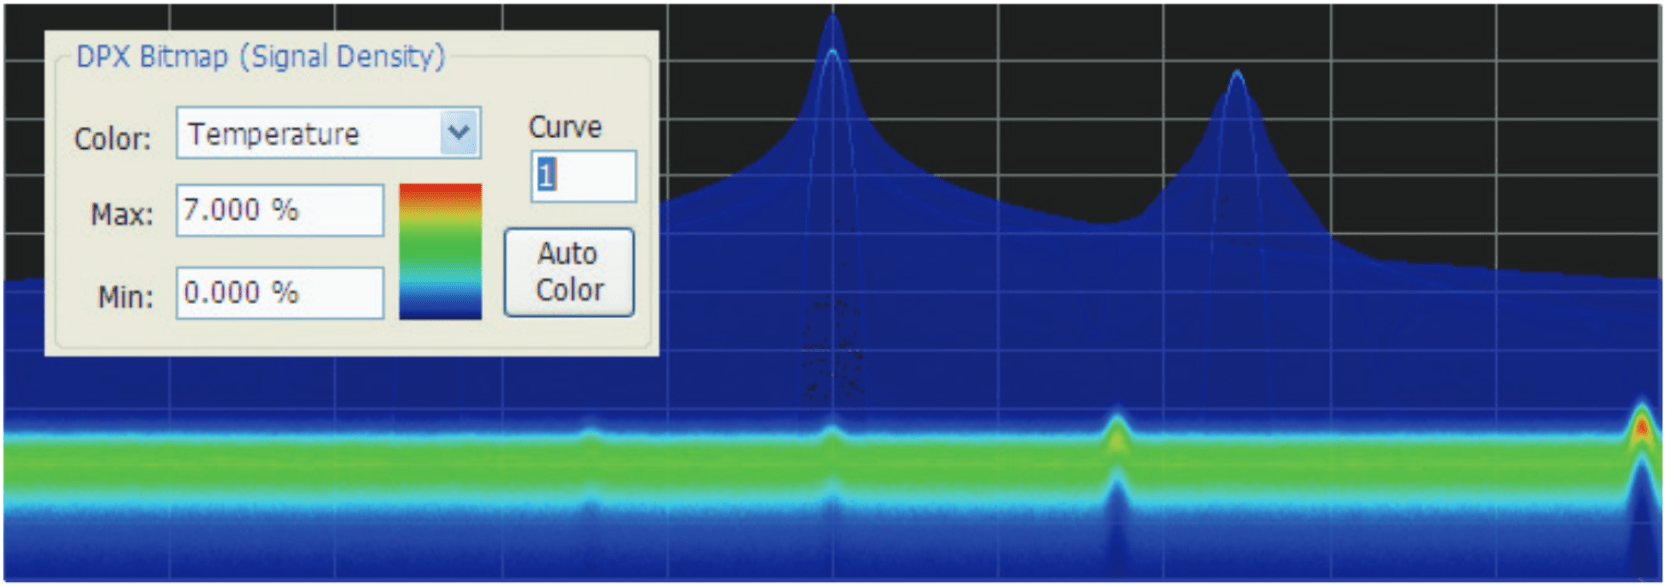Click the temperature gradient color bar
This screenshot has width=1667, height=586.
tap(440, 251)
